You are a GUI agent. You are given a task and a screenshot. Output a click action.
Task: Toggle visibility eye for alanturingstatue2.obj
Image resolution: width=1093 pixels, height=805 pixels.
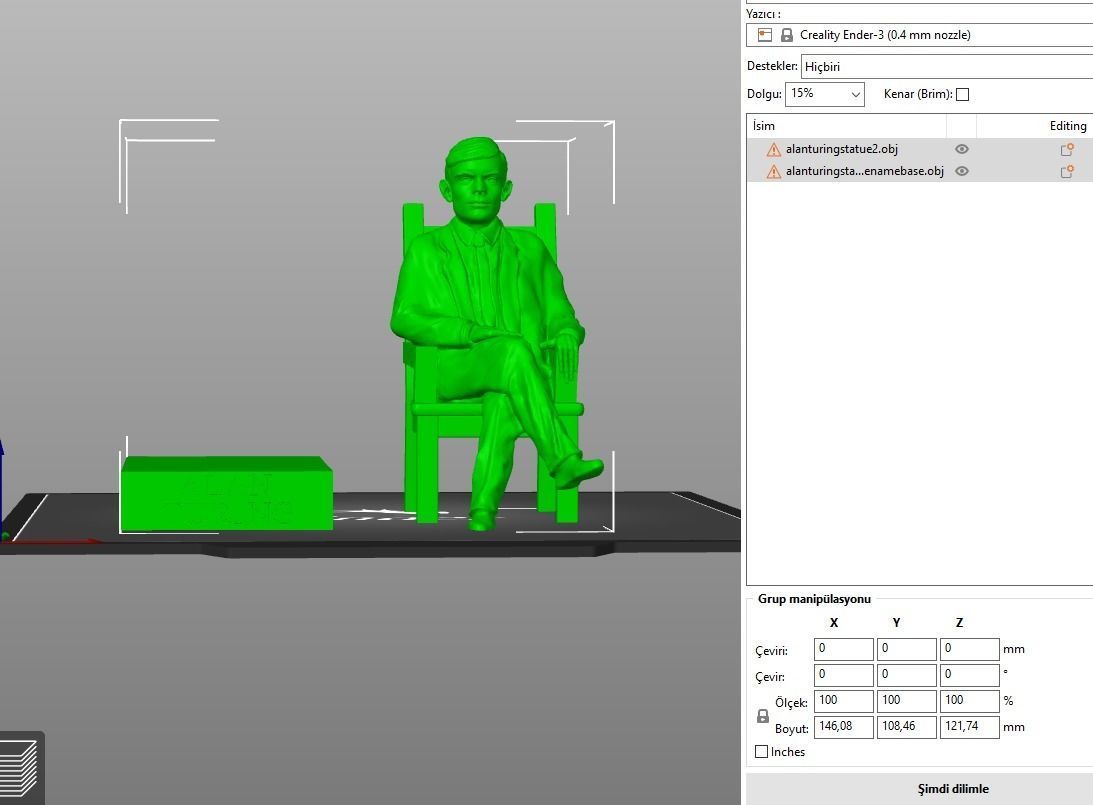coord(961,149)
